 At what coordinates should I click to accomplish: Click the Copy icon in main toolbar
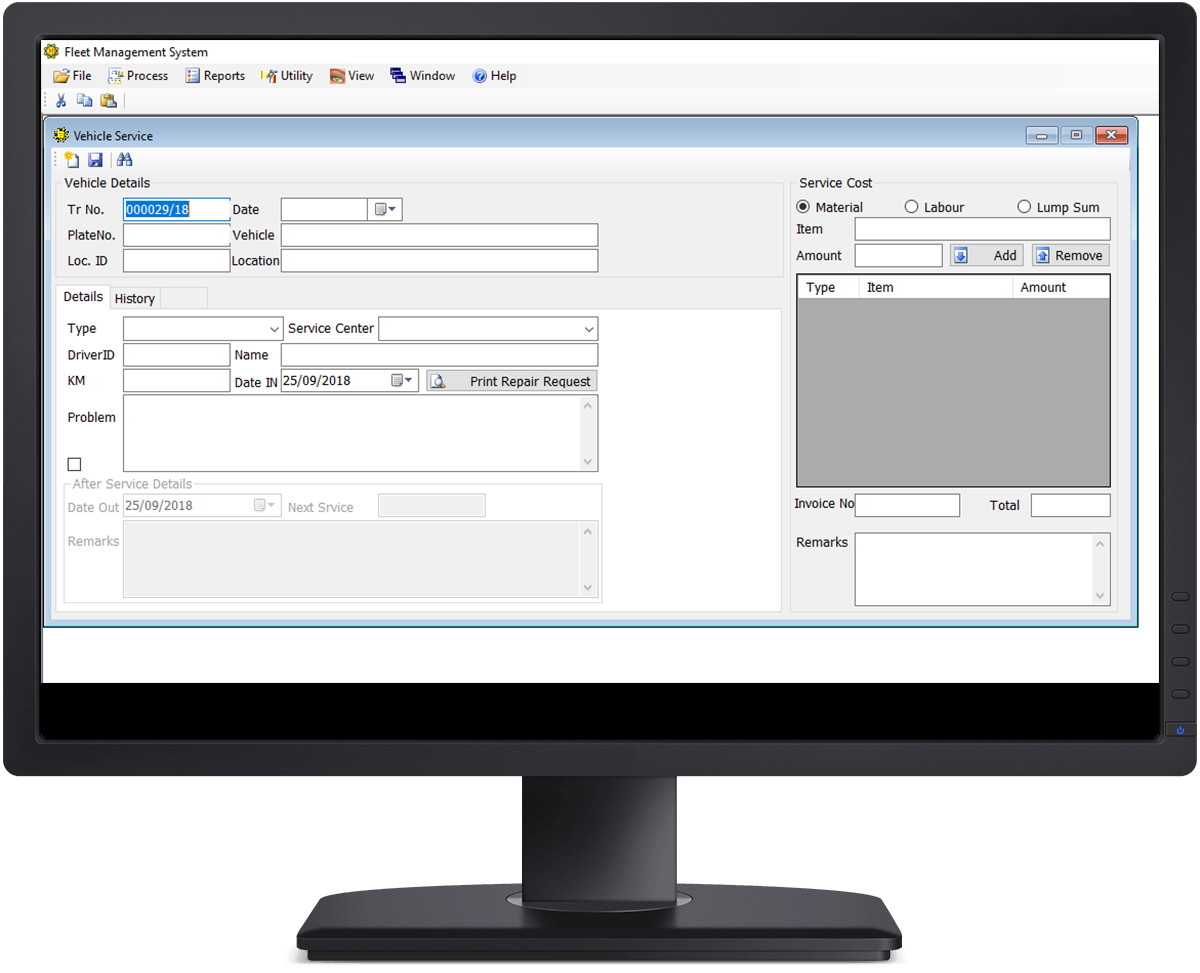pos(84,101)
